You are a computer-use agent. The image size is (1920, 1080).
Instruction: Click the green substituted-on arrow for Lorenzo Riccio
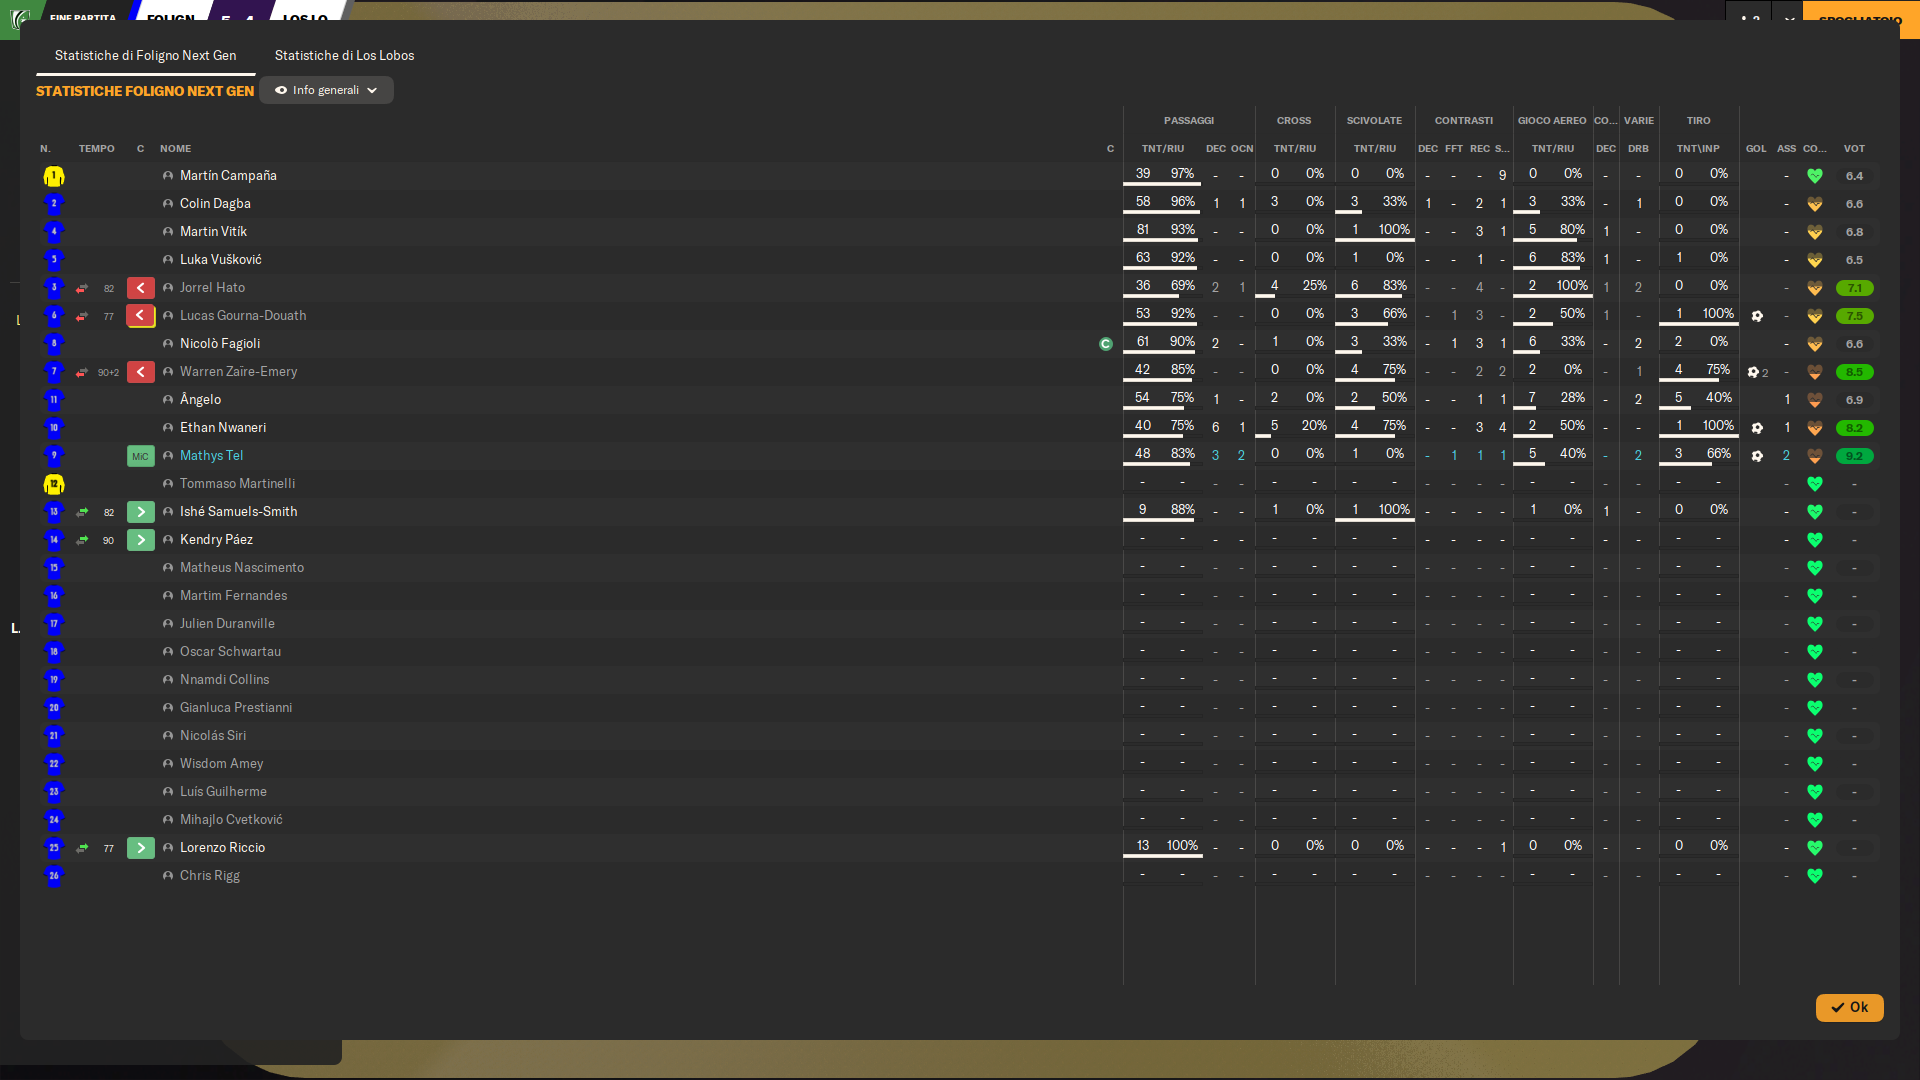[x=141, y=848]
